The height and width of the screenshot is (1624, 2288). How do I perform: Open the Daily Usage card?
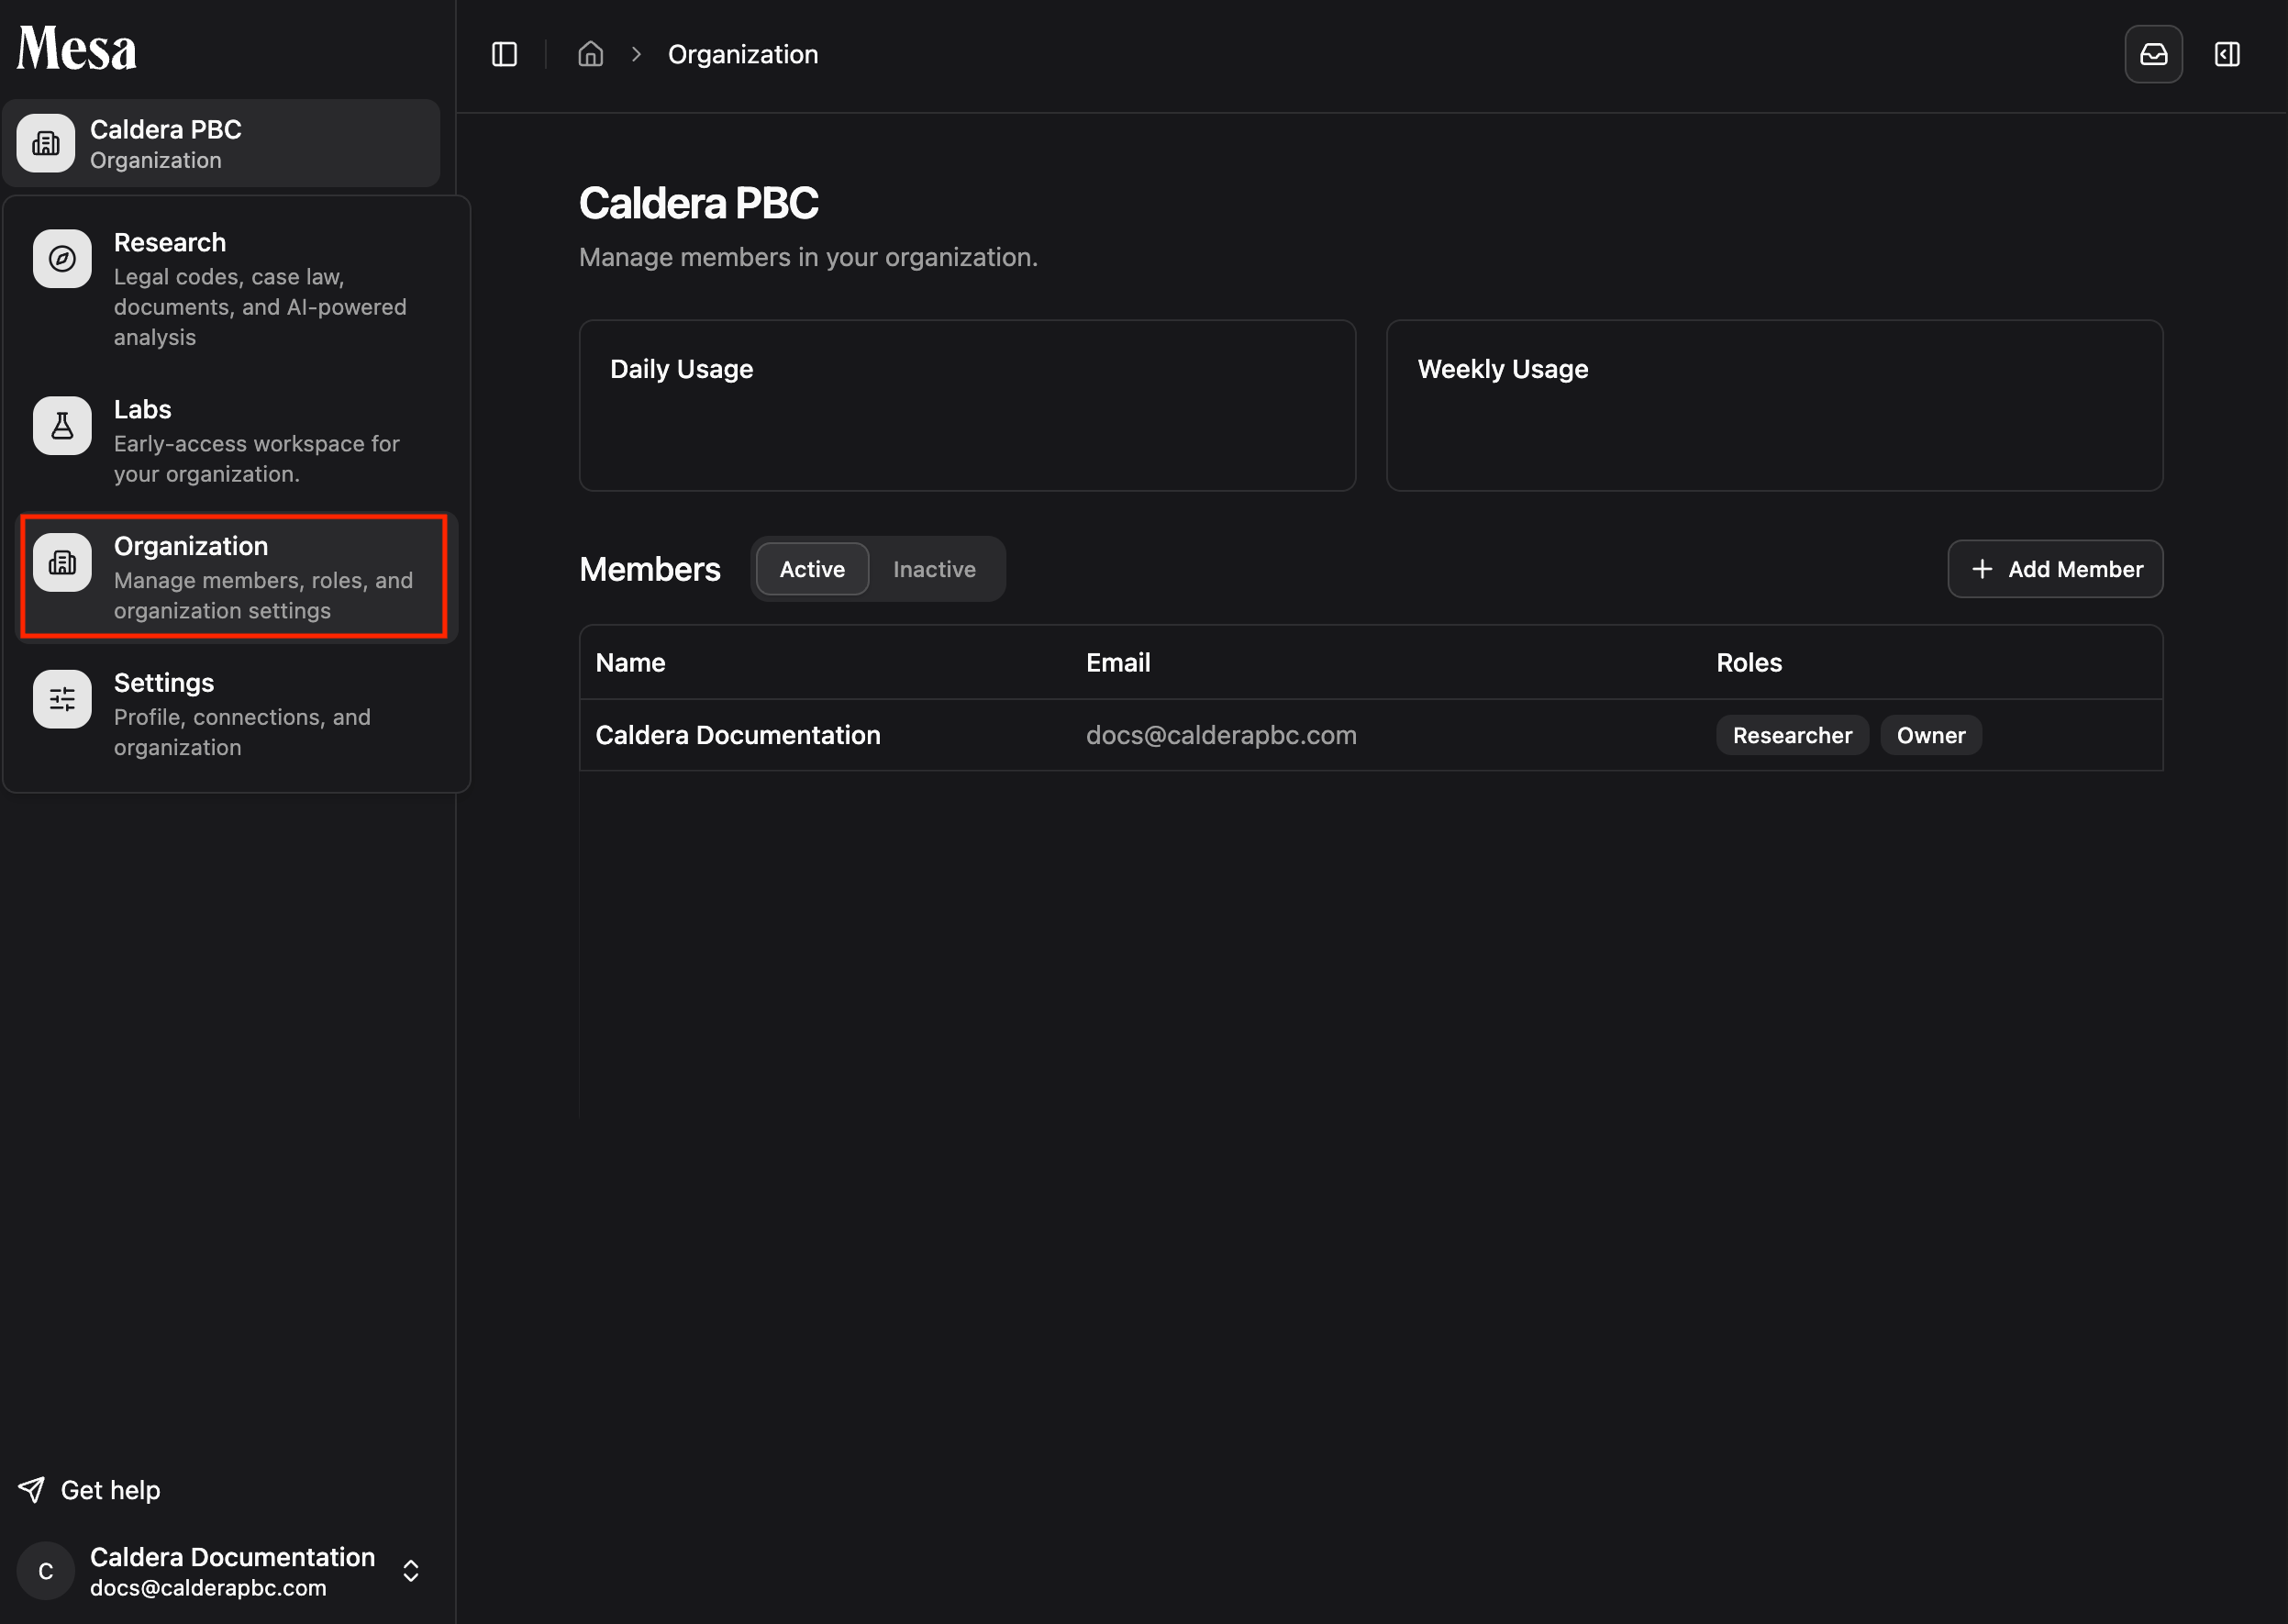tap(967, 405)
